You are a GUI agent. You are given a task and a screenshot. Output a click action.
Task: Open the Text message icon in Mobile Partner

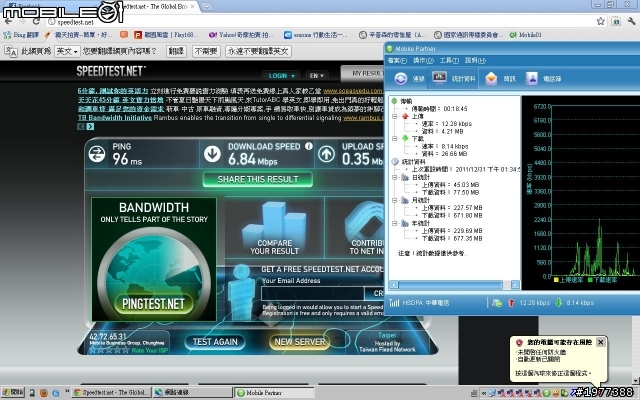[491, 78]
